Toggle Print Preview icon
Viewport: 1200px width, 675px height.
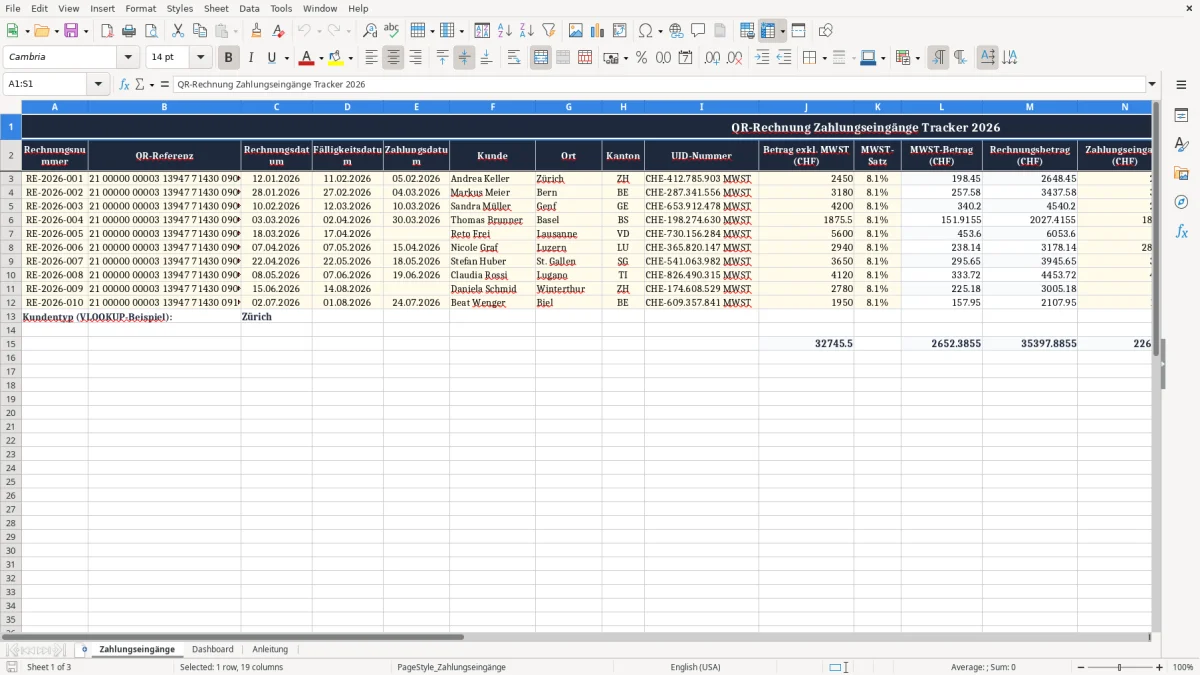click(x=151, y=31)
